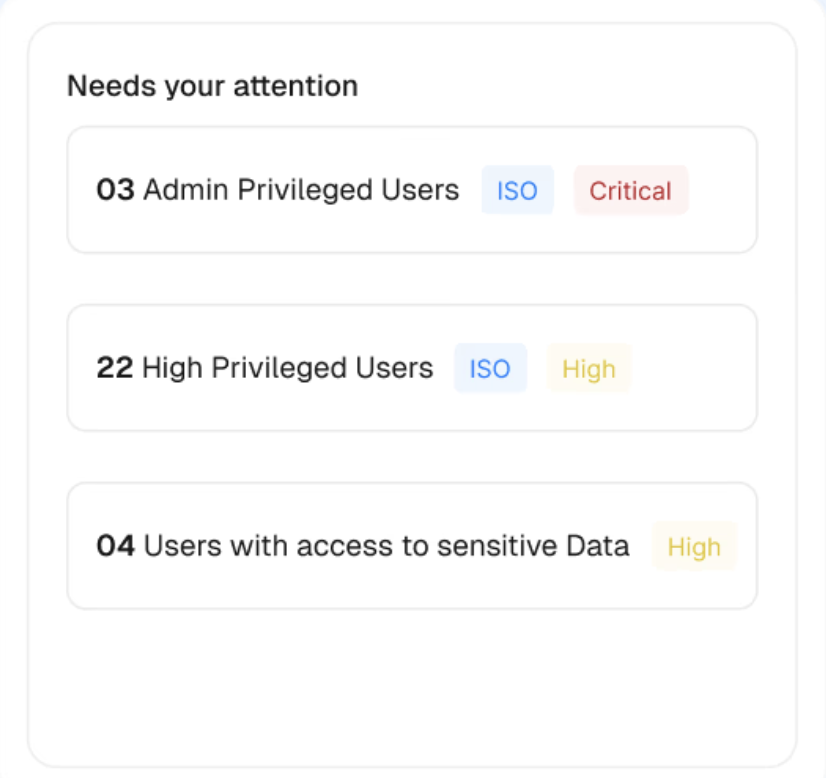Select Users with access to sensitive Data text

click(387, 546)
